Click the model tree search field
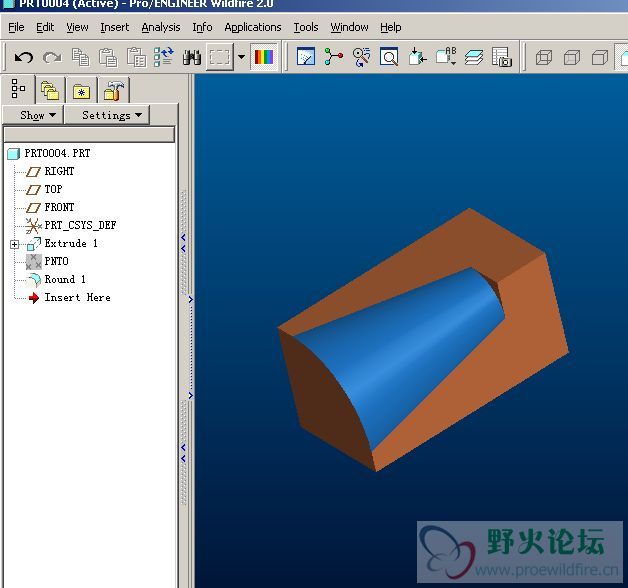 point(89,134)
